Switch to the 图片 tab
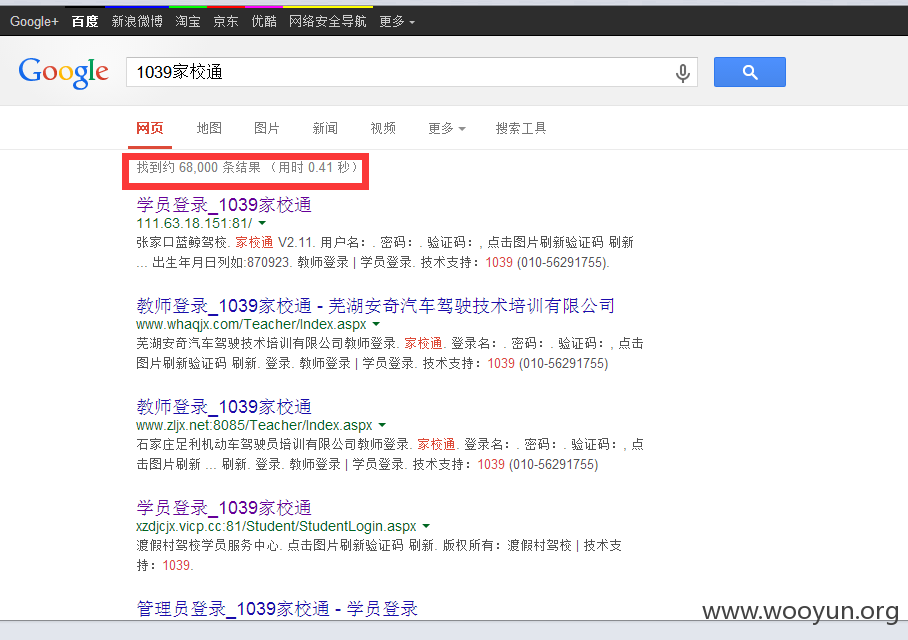This screenshot has width=908, height=640. coord(267,128)
